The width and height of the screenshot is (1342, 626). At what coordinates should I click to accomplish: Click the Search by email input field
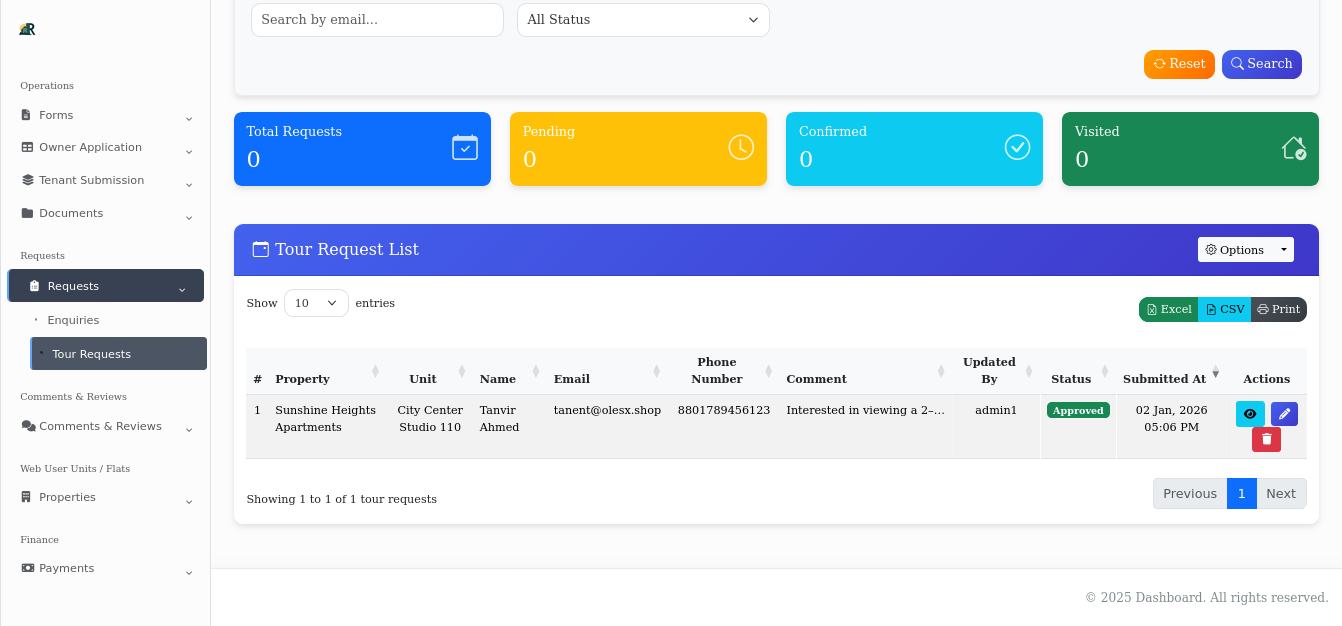(x=377, y=19)
